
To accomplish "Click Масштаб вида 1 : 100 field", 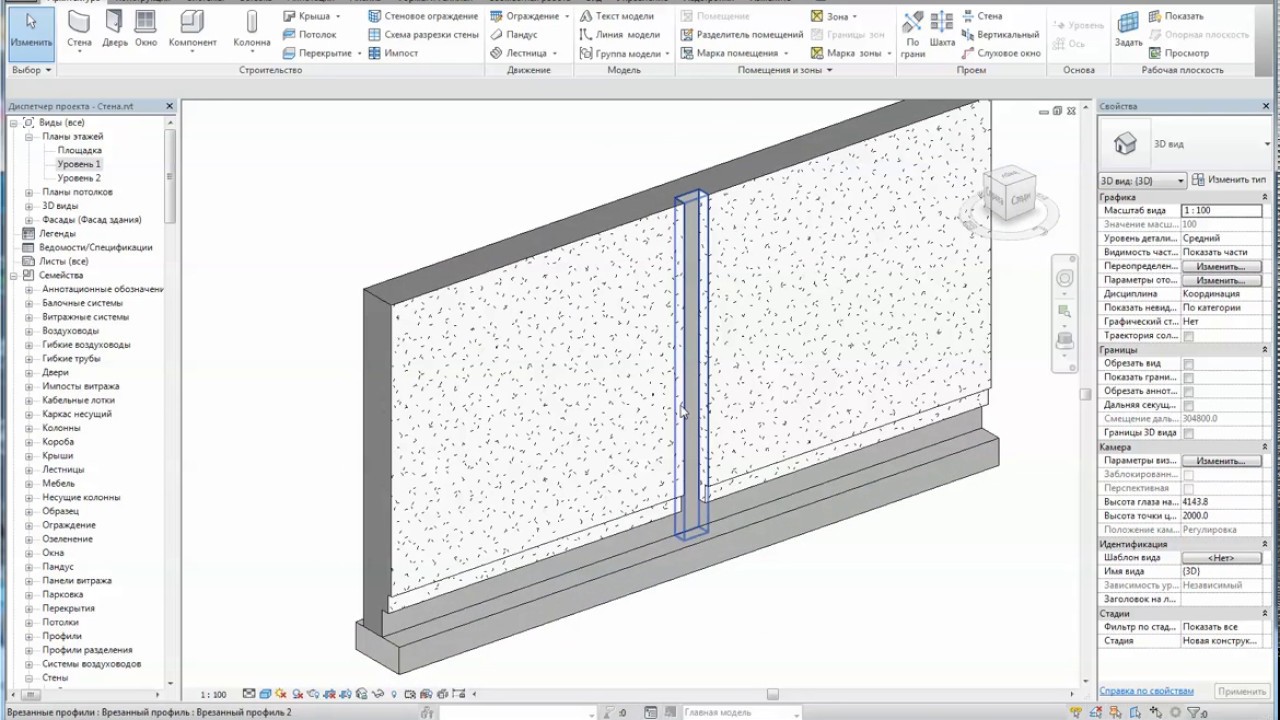I will [1221, 211].
